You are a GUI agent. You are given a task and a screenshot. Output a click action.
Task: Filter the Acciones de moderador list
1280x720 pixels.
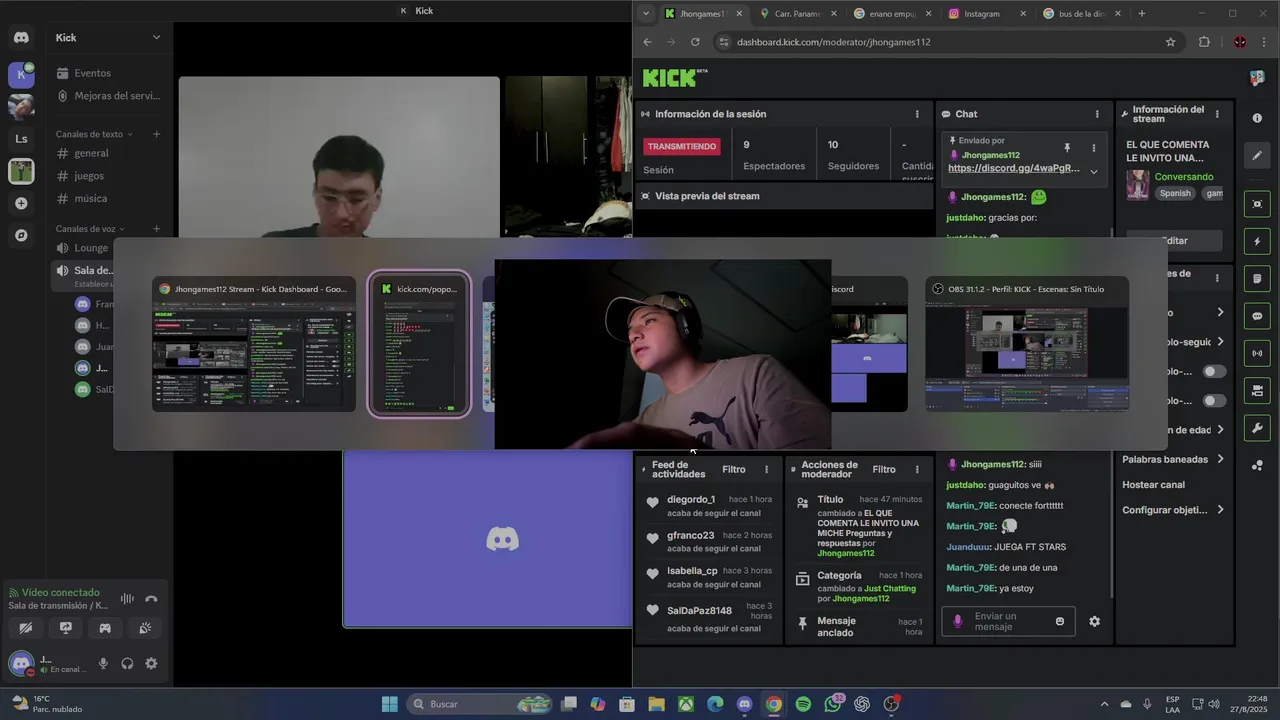pyautogui.click(x=884, y=469)
